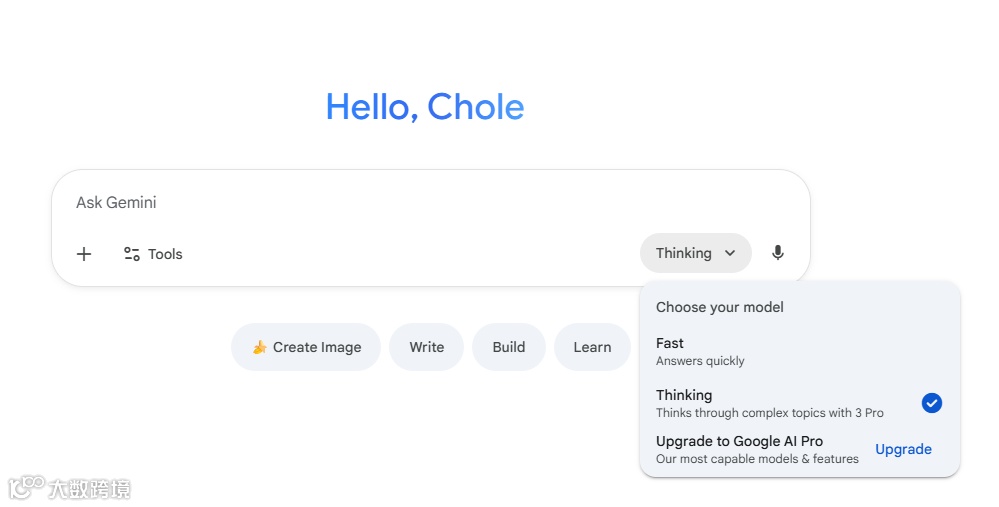This screenshot has width=999, height=507.
Task: Click the Thinking model selector pill label
Action: (684, 253)
